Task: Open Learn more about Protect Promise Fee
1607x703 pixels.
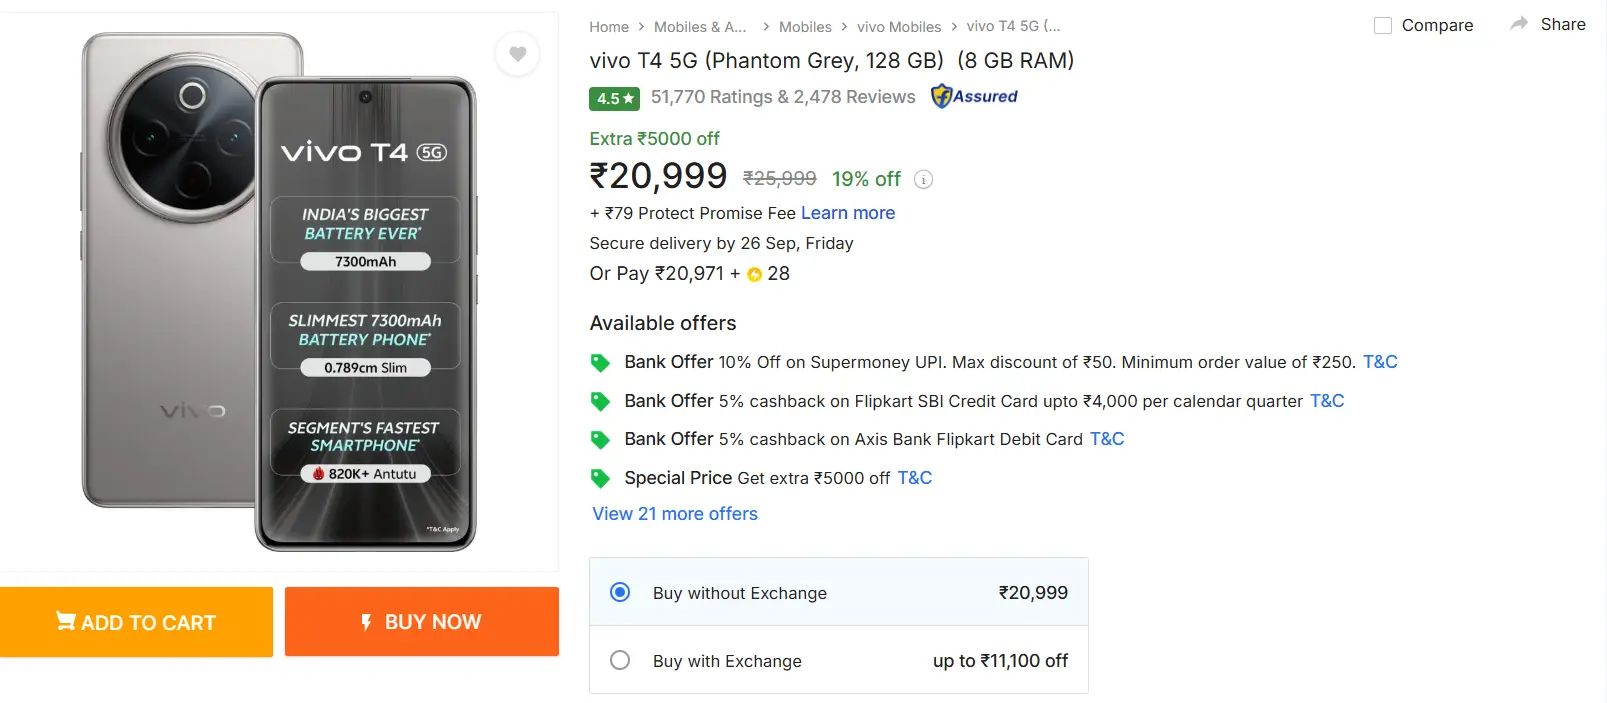Action: click(x=847, y=213)
